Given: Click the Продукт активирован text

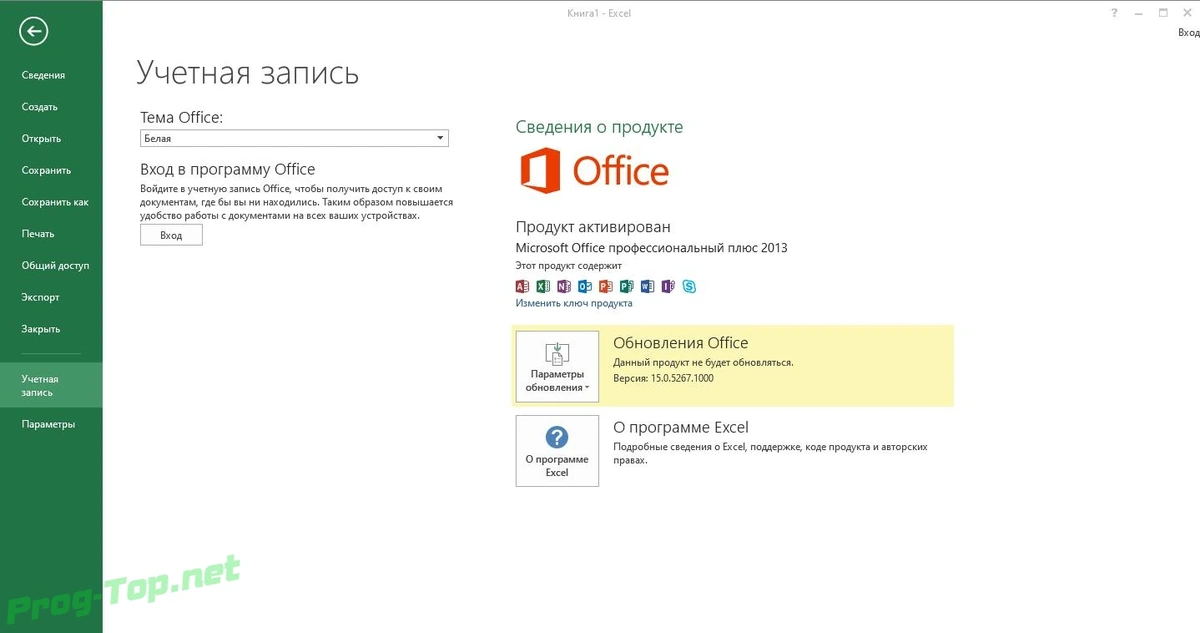Looking at the screenshot, I should click(x=593, y=228).
